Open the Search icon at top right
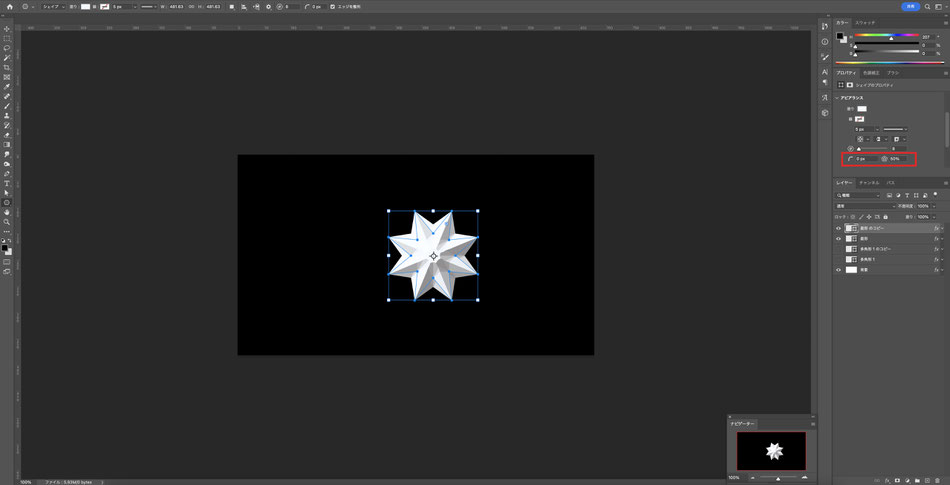Viewport: 950px width, 485px height. point(928,6)
